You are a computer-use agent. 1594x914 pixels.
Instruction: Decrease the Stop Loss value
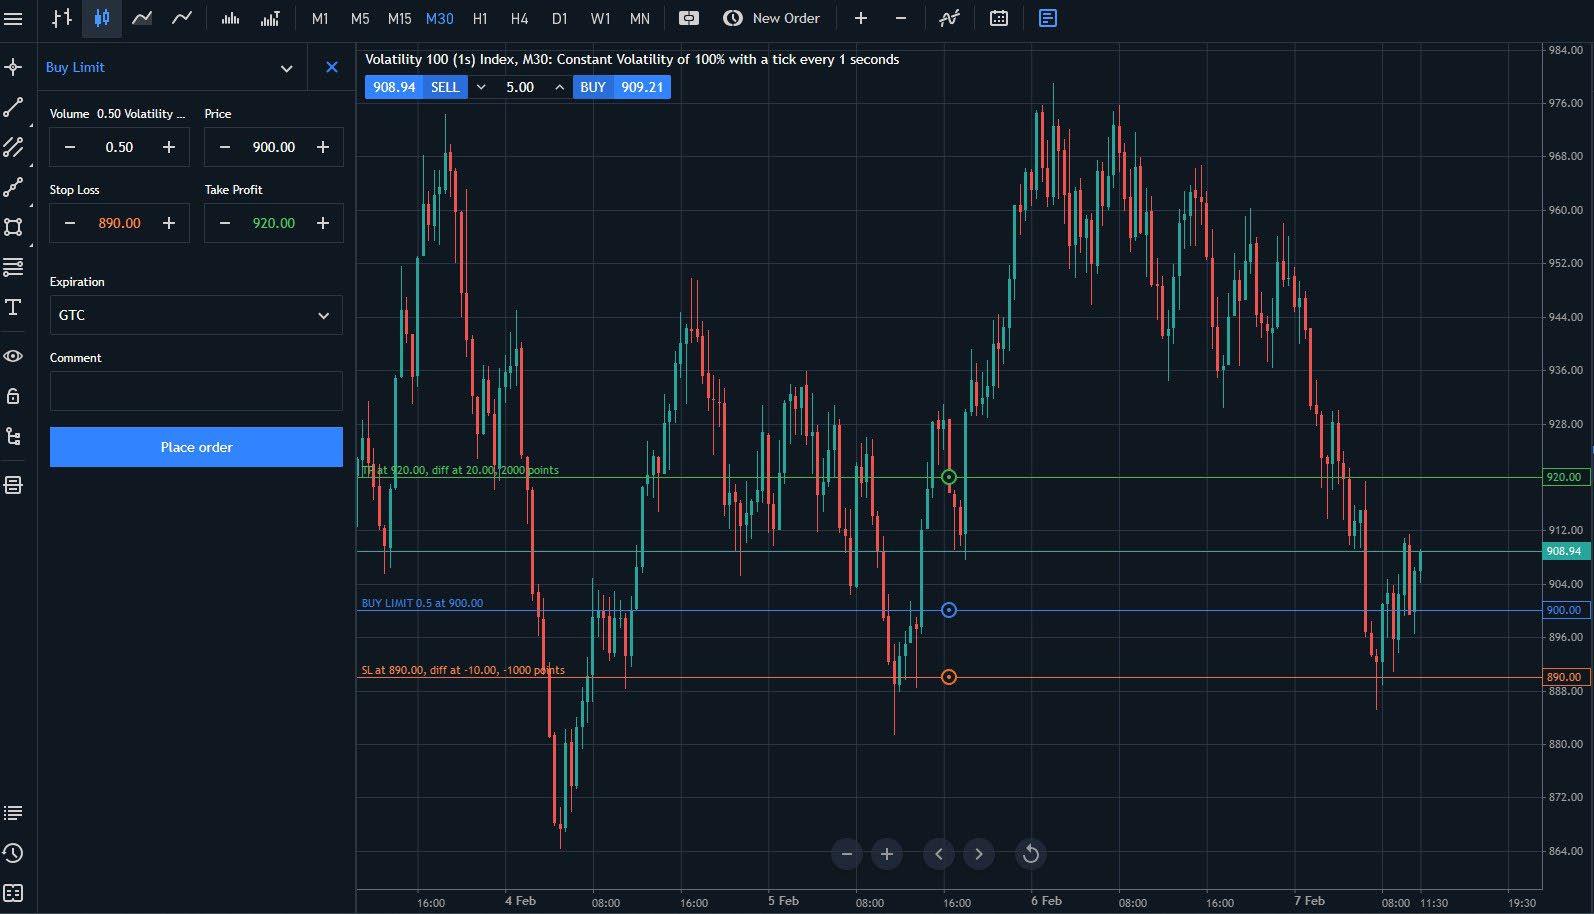[70, 223]
